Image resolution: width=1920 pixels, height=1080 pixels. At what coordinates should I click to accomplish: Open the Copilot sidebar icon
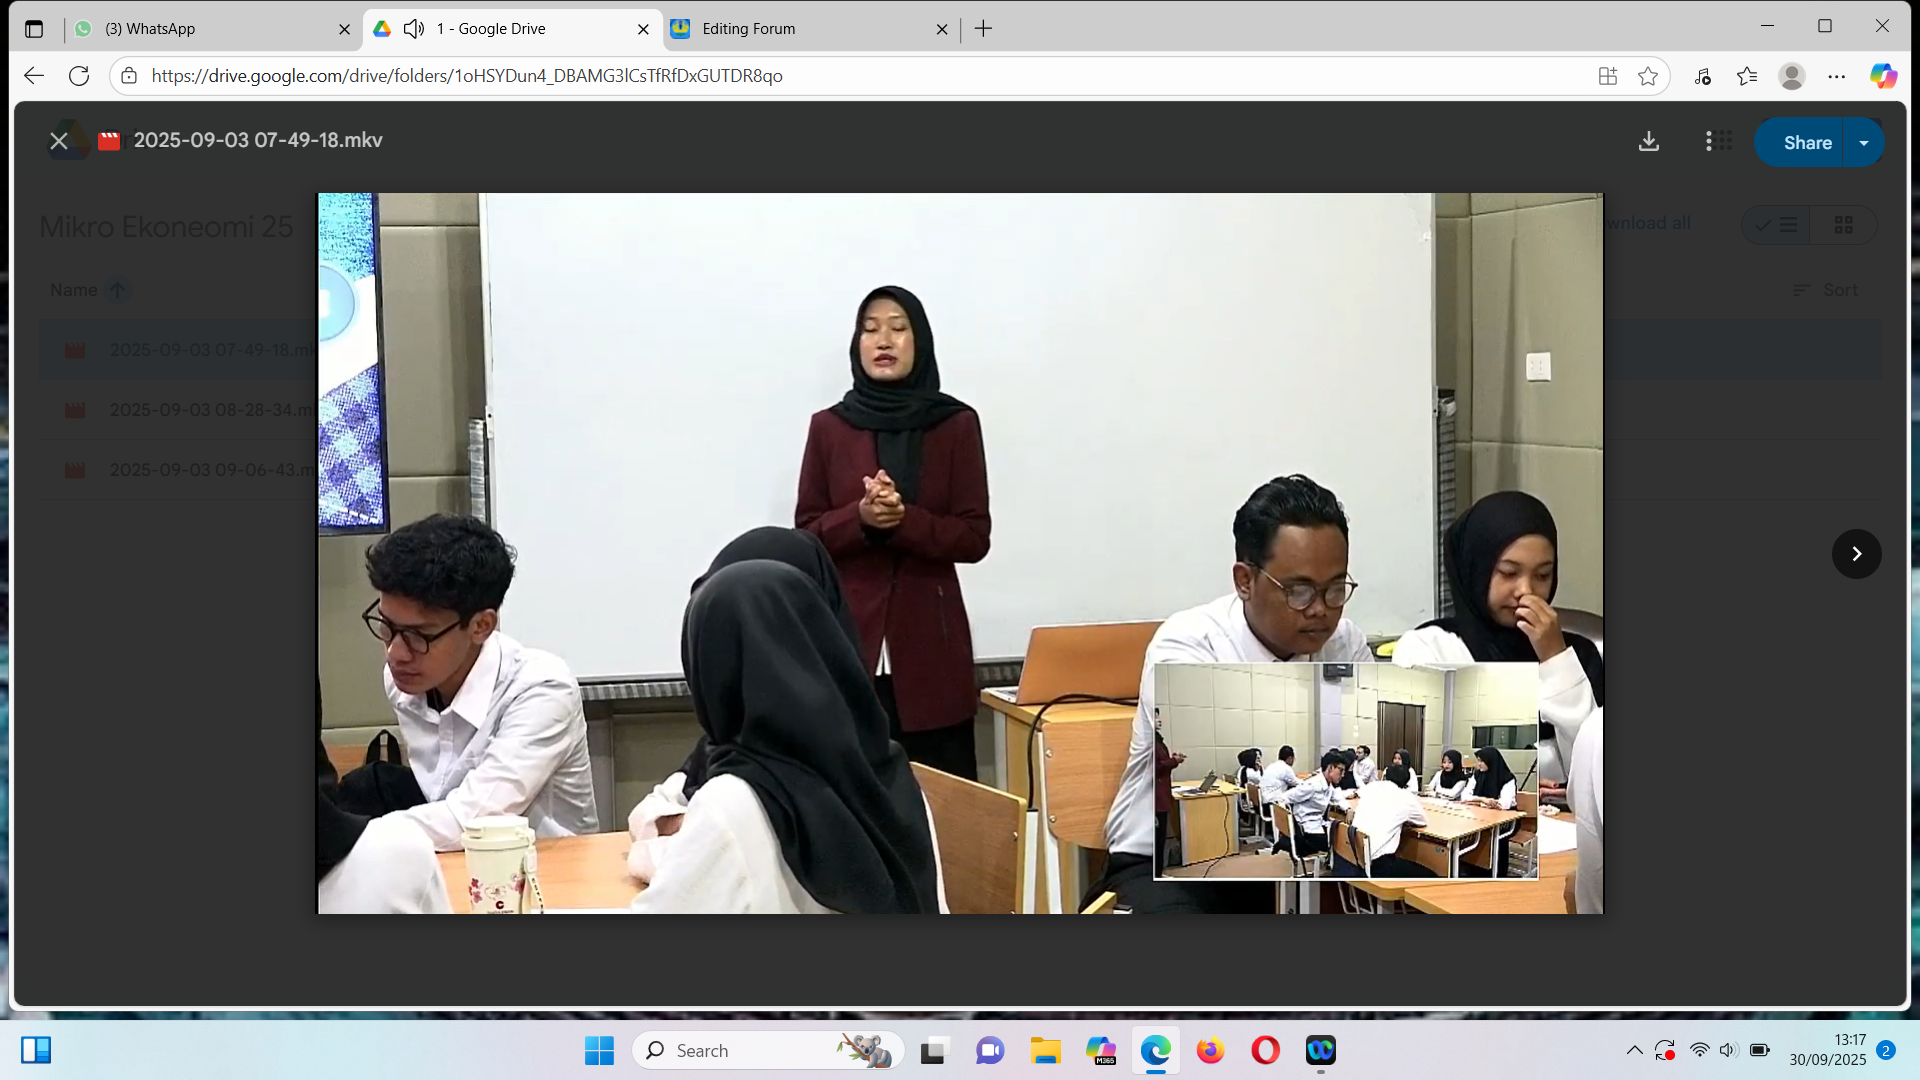tap(1883, 76)
